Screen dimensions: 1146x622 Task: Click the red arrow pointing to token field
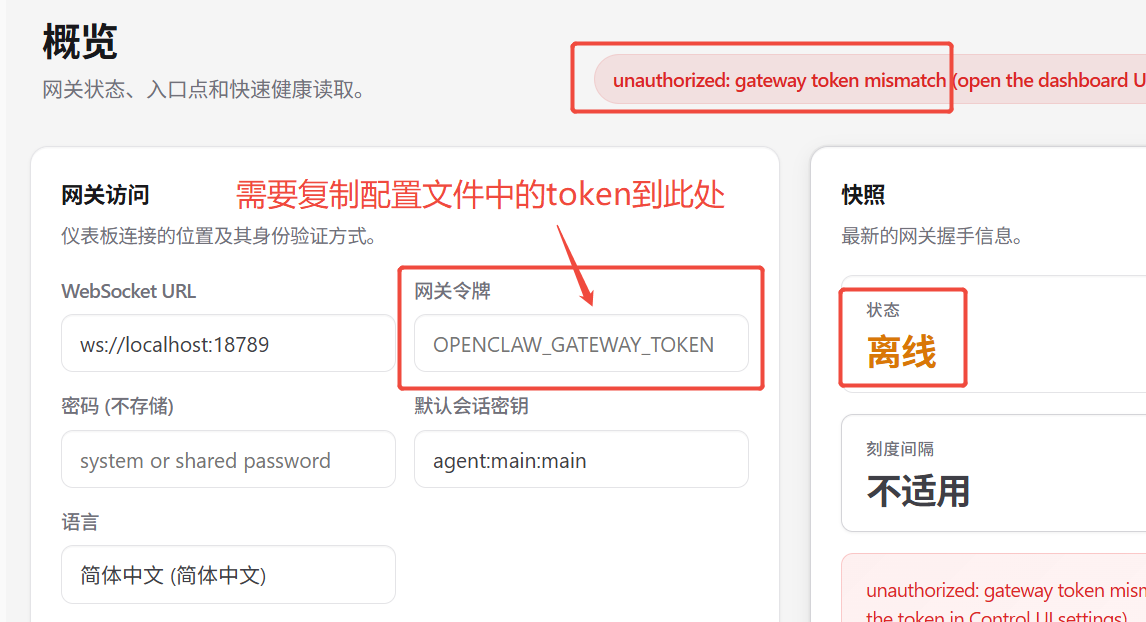[x=575, y=265]
